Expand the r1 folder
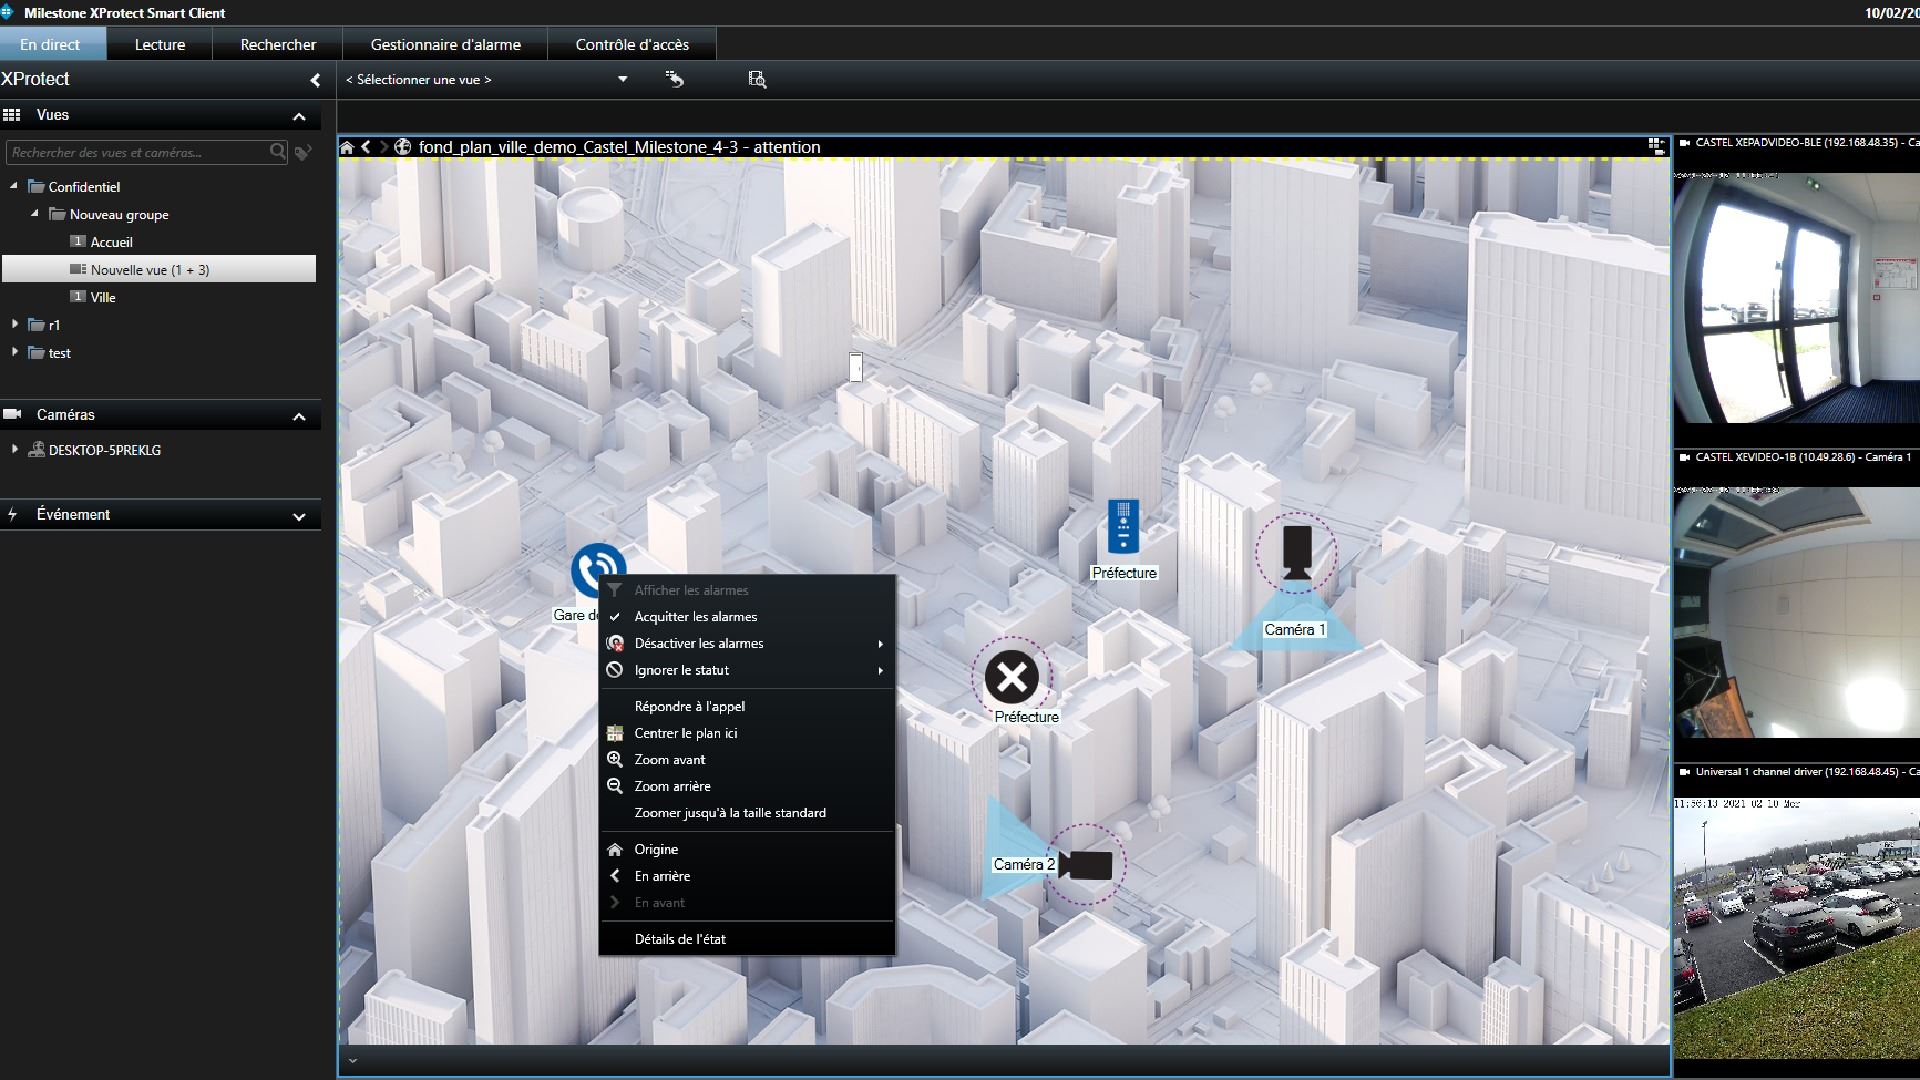The width and height of the screenshot is (1920, 1080). click(x=14, y=324)
